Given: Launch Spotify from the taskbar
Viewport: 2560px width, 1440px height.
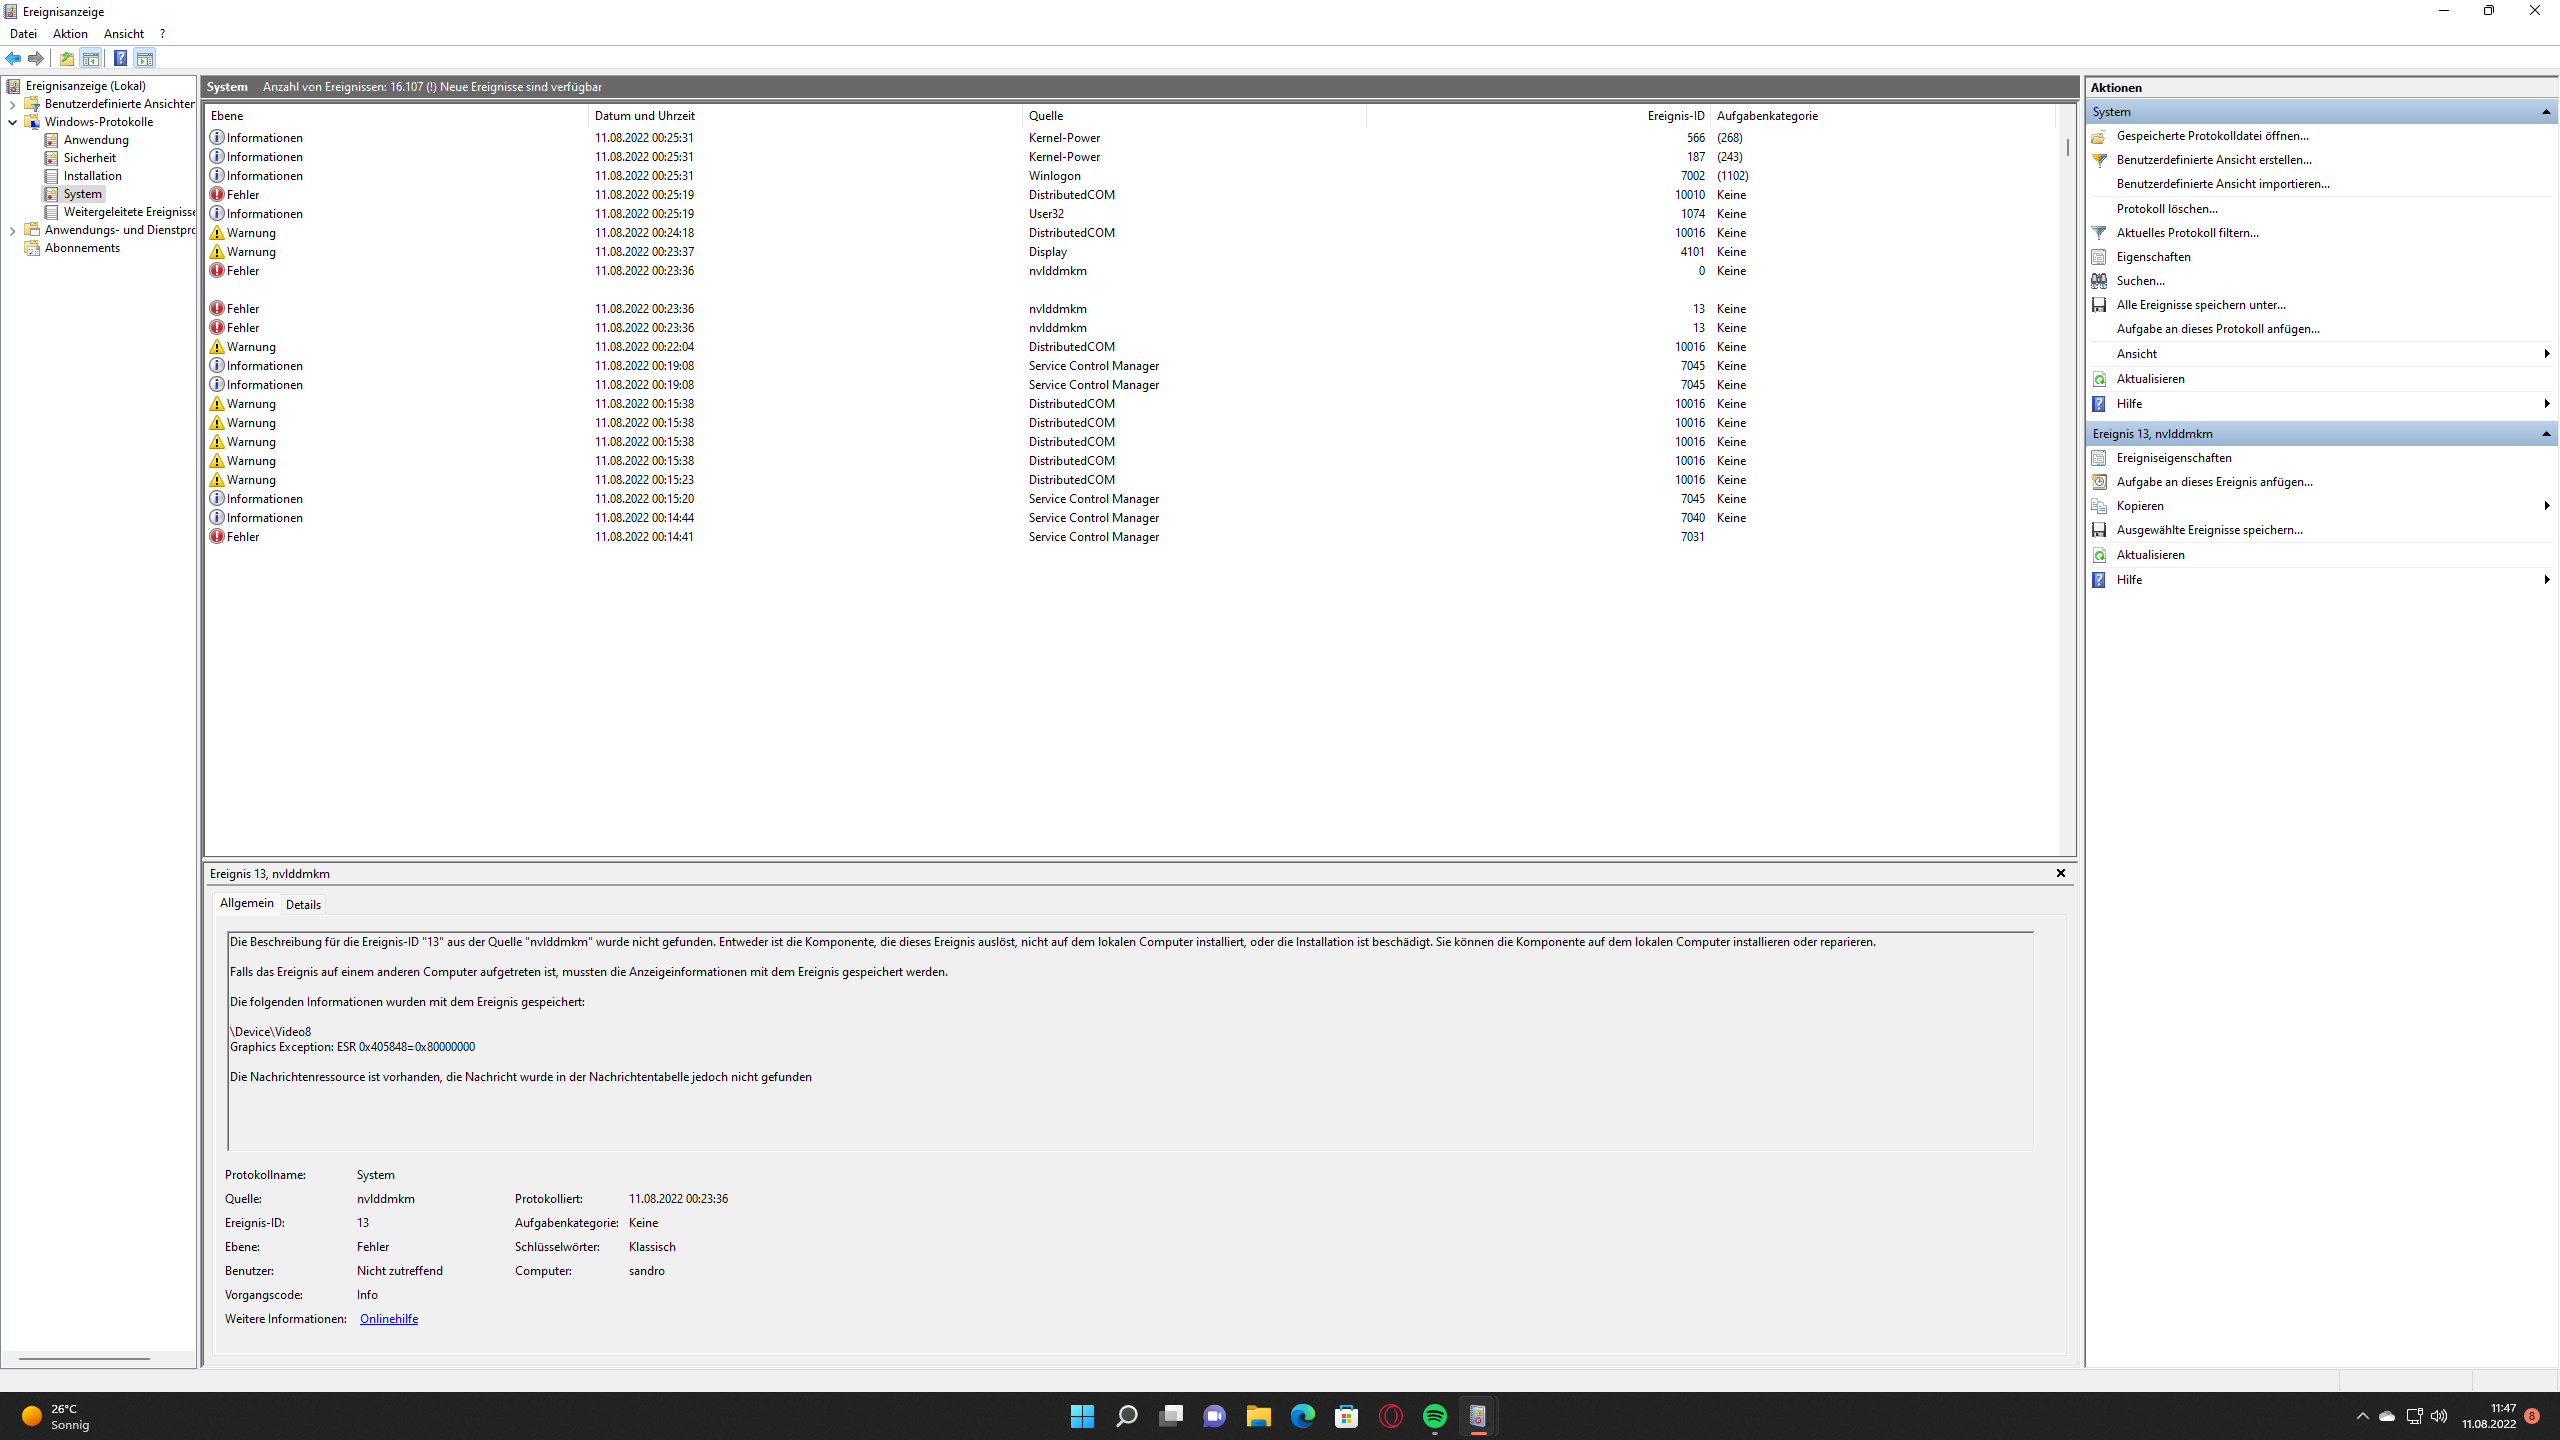Looking at the screenshot, I should point(1434,1416).
